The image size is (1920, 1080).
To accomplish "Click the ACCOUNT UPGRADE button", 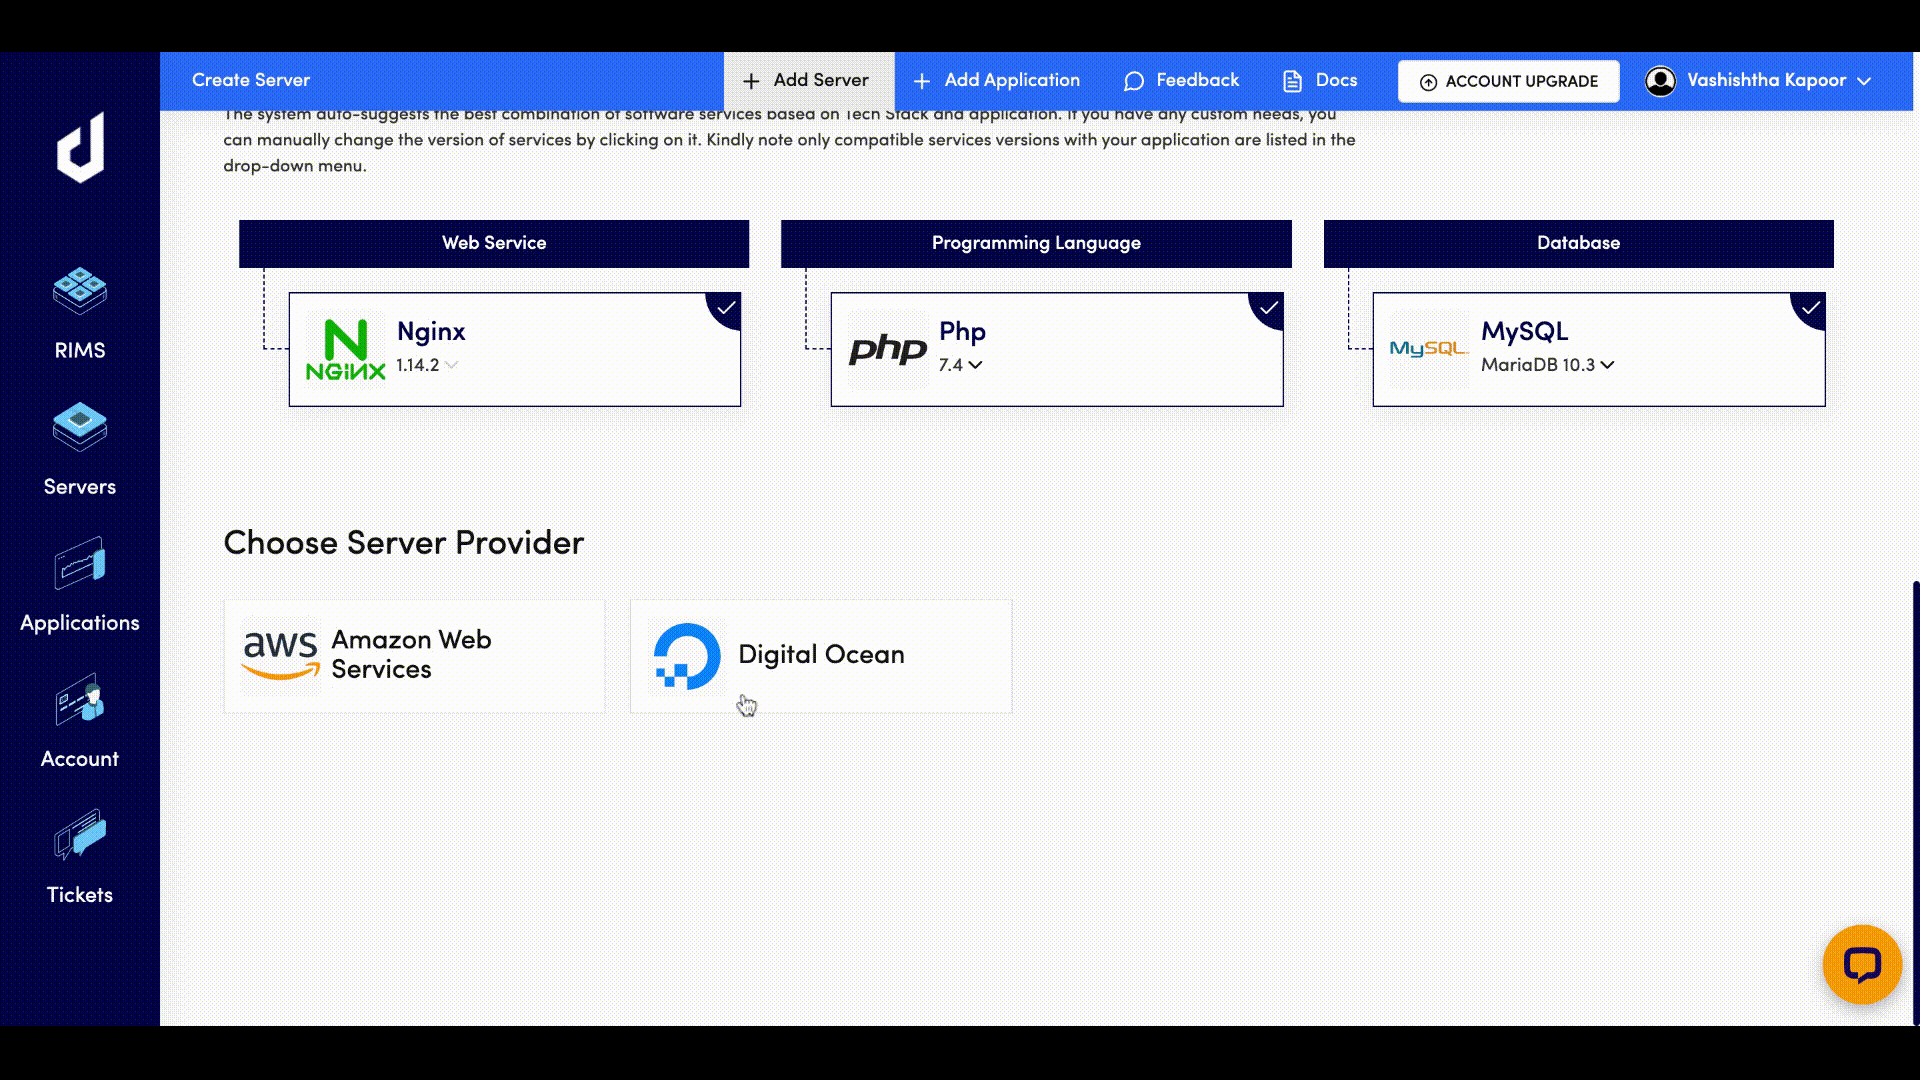I will tap(1508, 81).
